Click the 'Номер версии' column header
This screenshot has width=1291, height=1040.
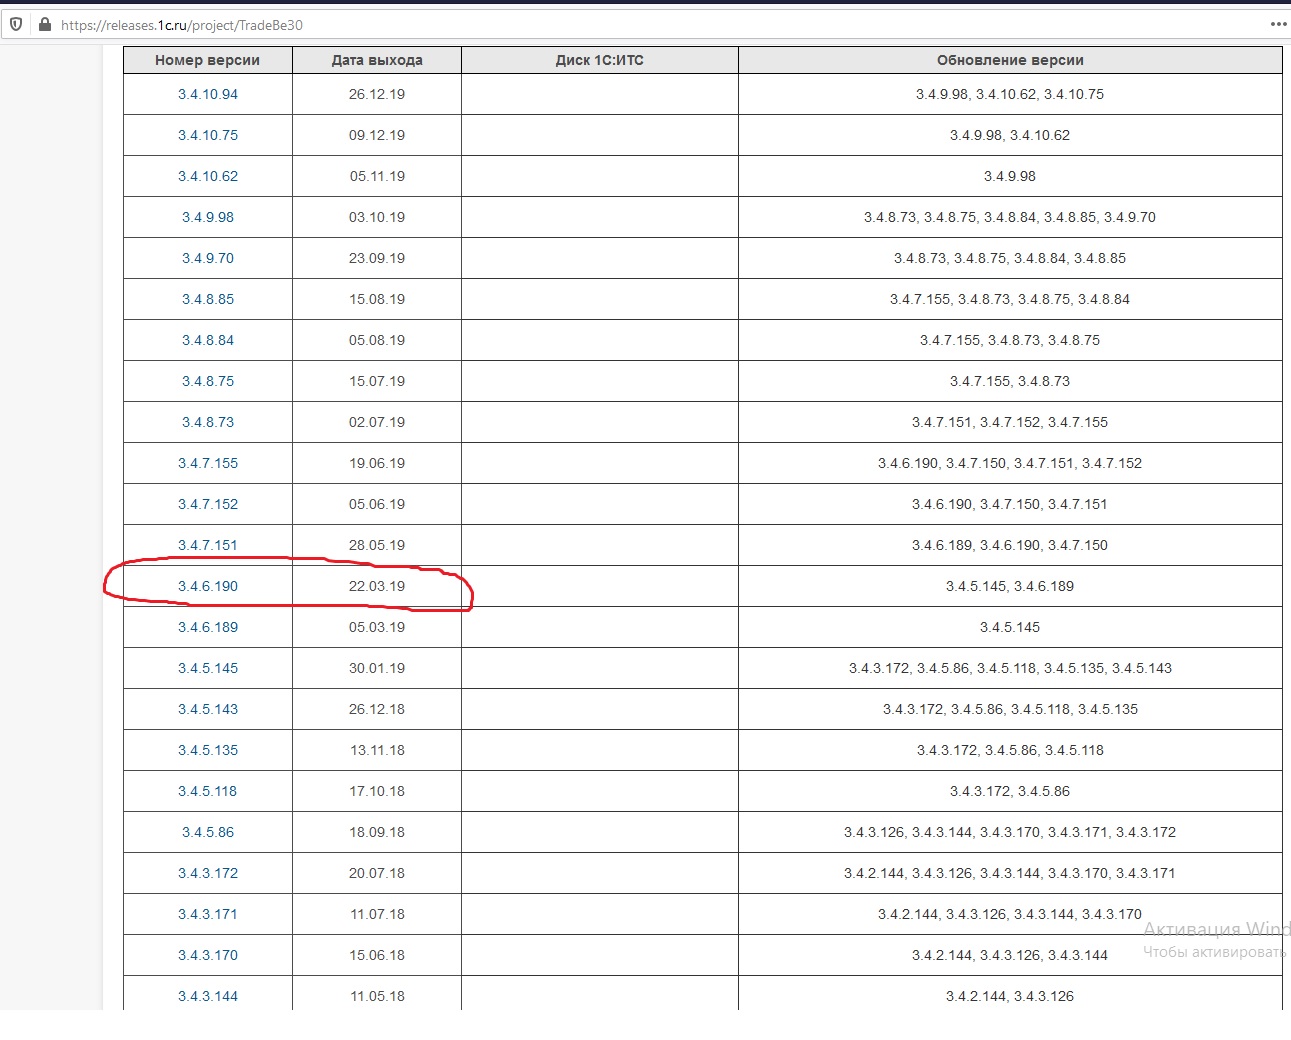[x=207, y=60]
